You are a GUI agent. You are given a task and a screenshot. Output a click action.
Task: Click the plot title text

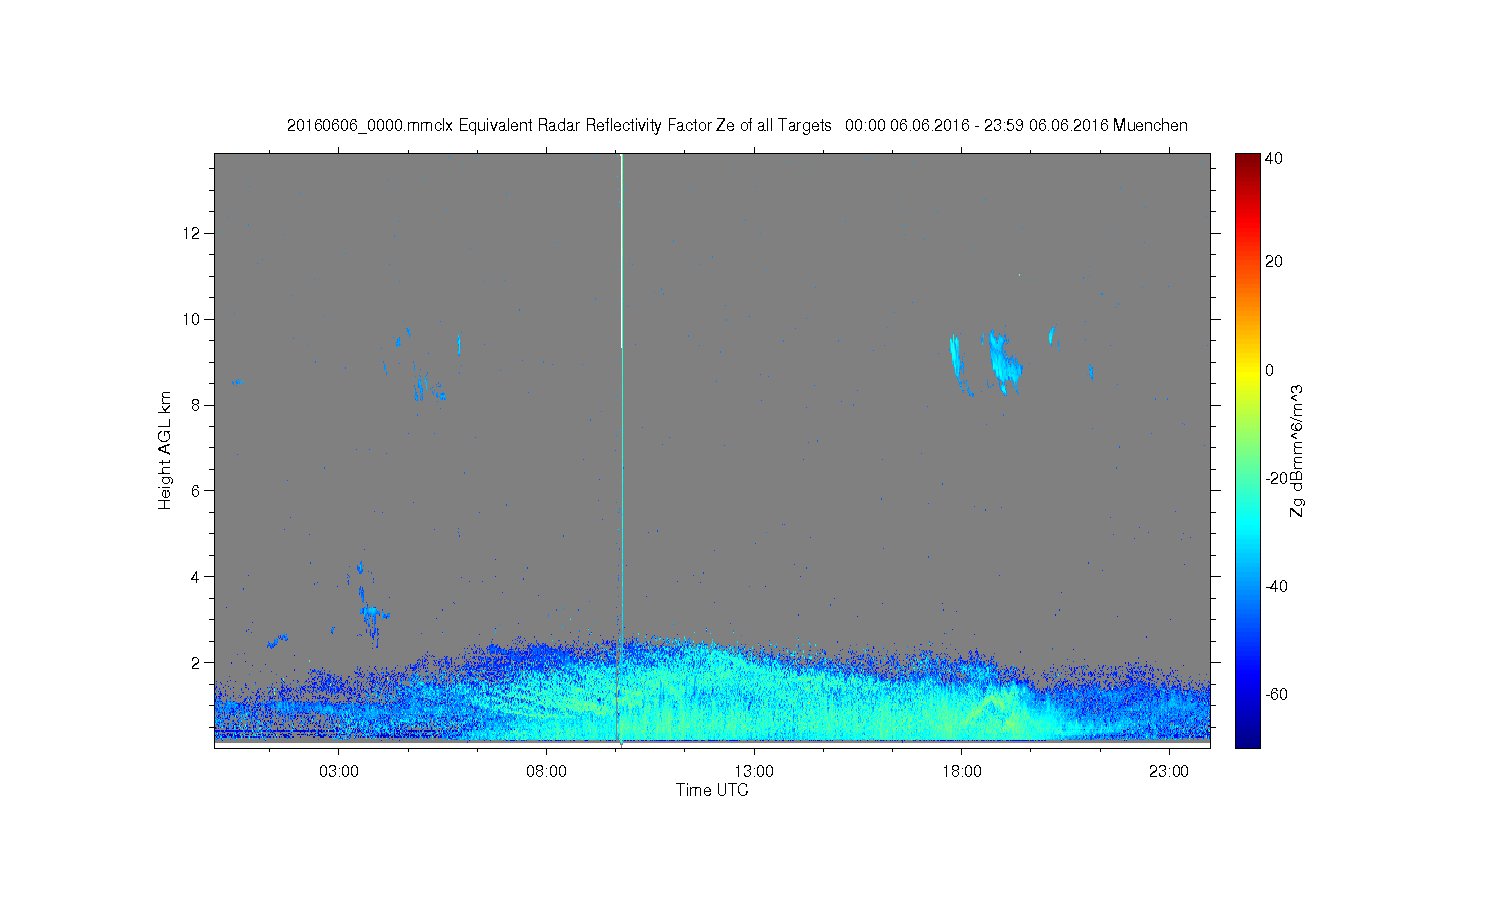coord(737,126)
